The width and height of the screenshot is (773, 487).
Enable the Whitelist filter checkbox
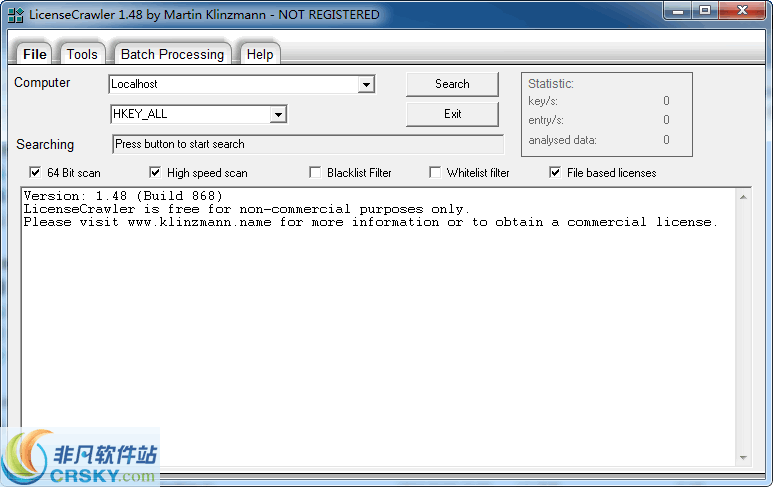coord(435,173)
